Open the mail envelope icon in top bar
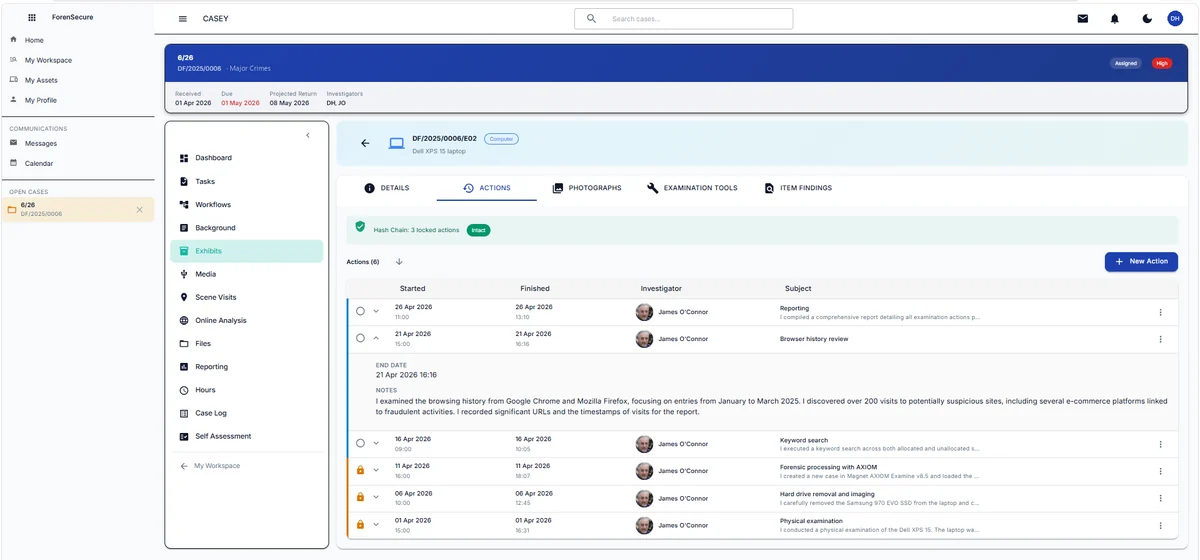 click(x=1082, y=19)
